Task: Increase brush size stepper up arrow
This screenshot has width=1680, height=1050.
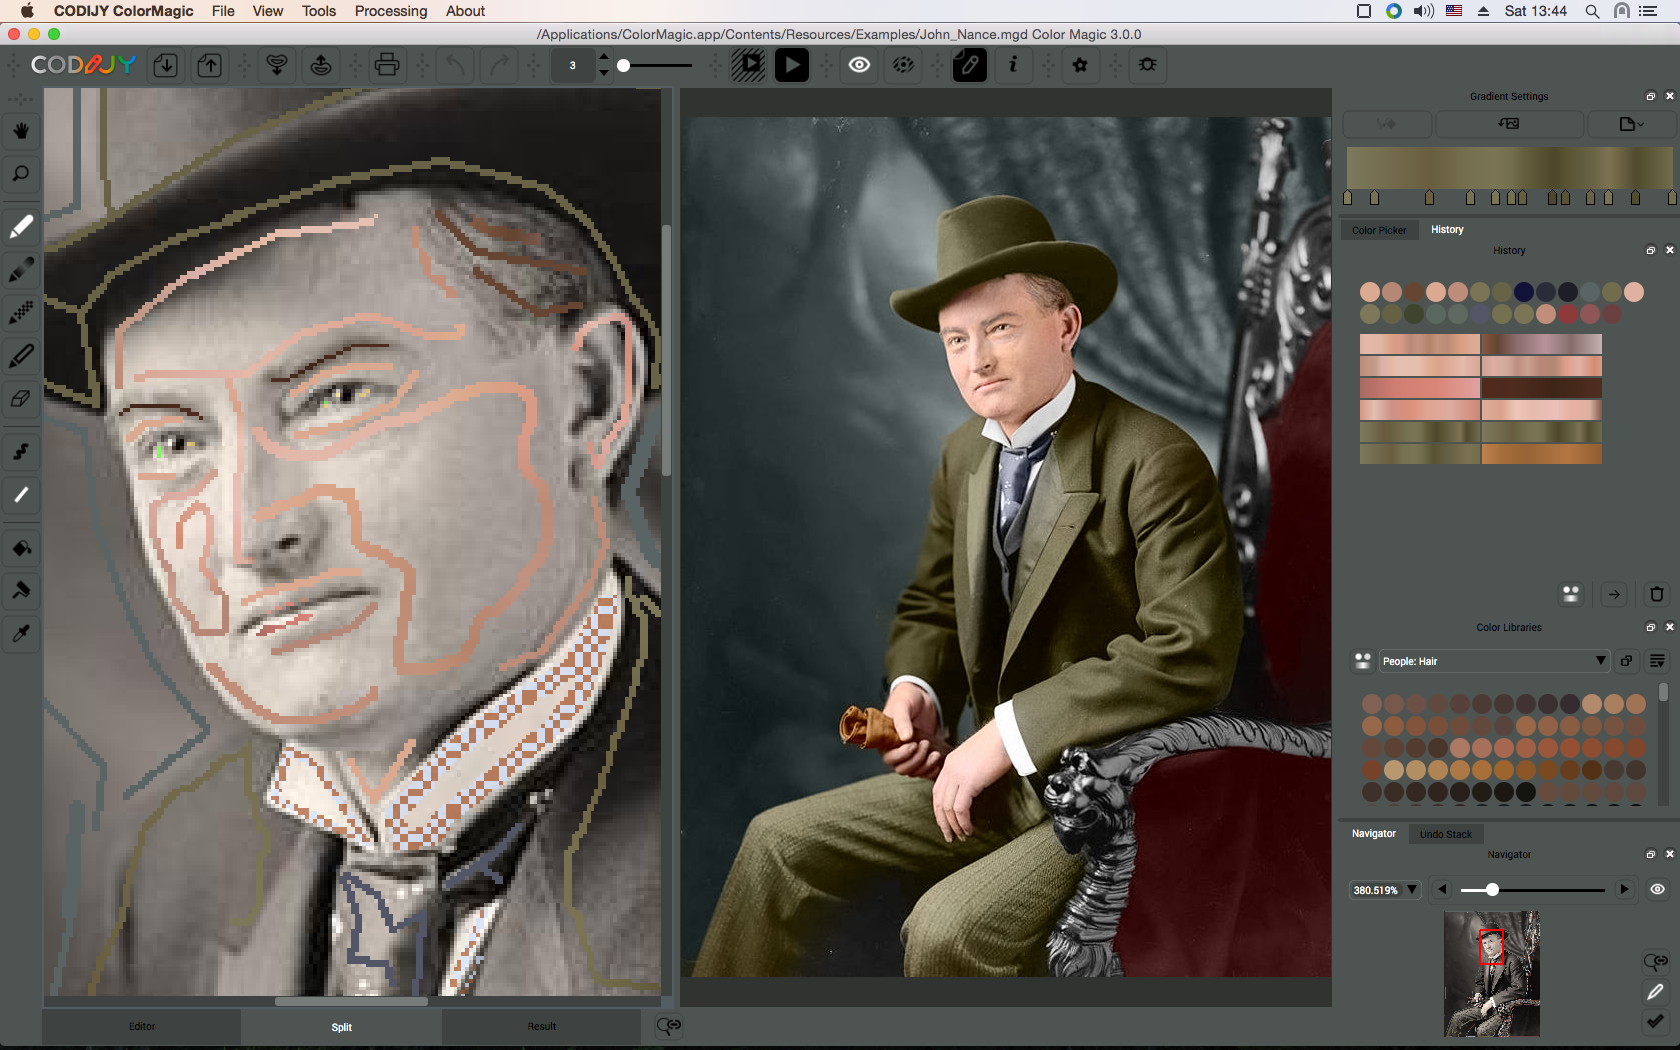Action: tap(603, 58)
